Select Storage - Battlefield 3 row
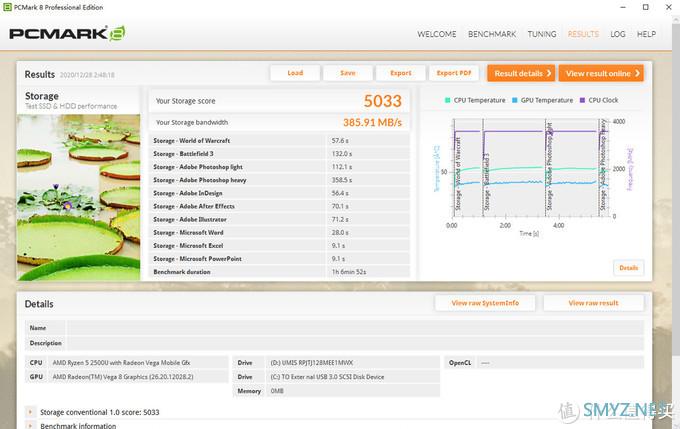 [280, 154]
